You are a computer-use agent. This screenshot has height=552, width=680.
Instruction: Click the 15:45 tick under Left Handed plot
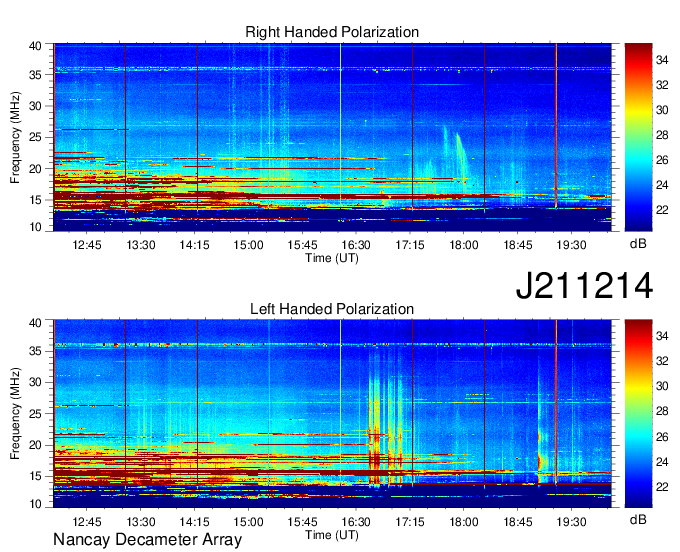coord(302,521)
